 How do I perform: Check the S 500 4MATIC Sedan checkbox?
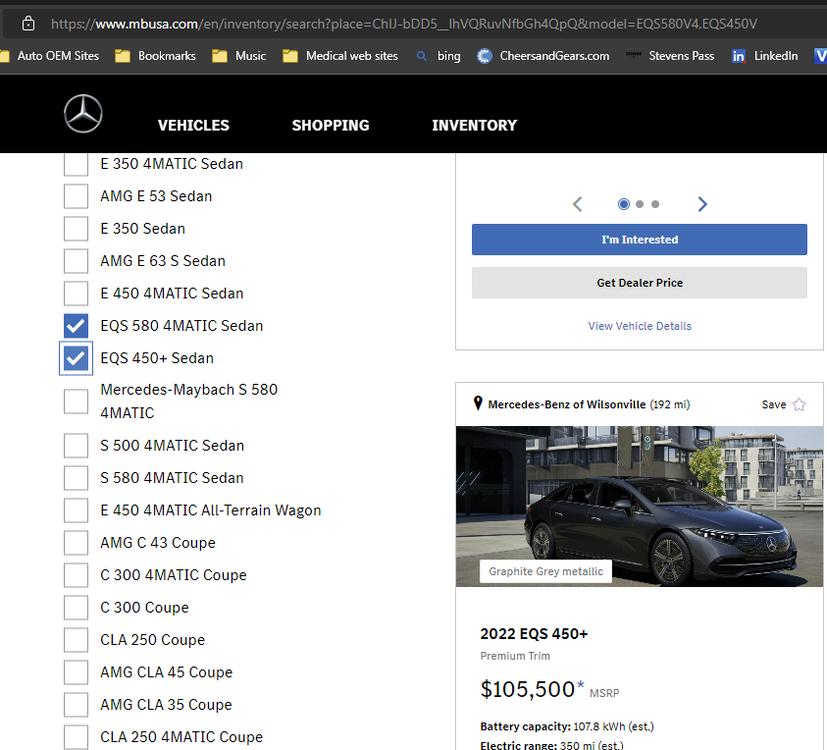(76, 446)
